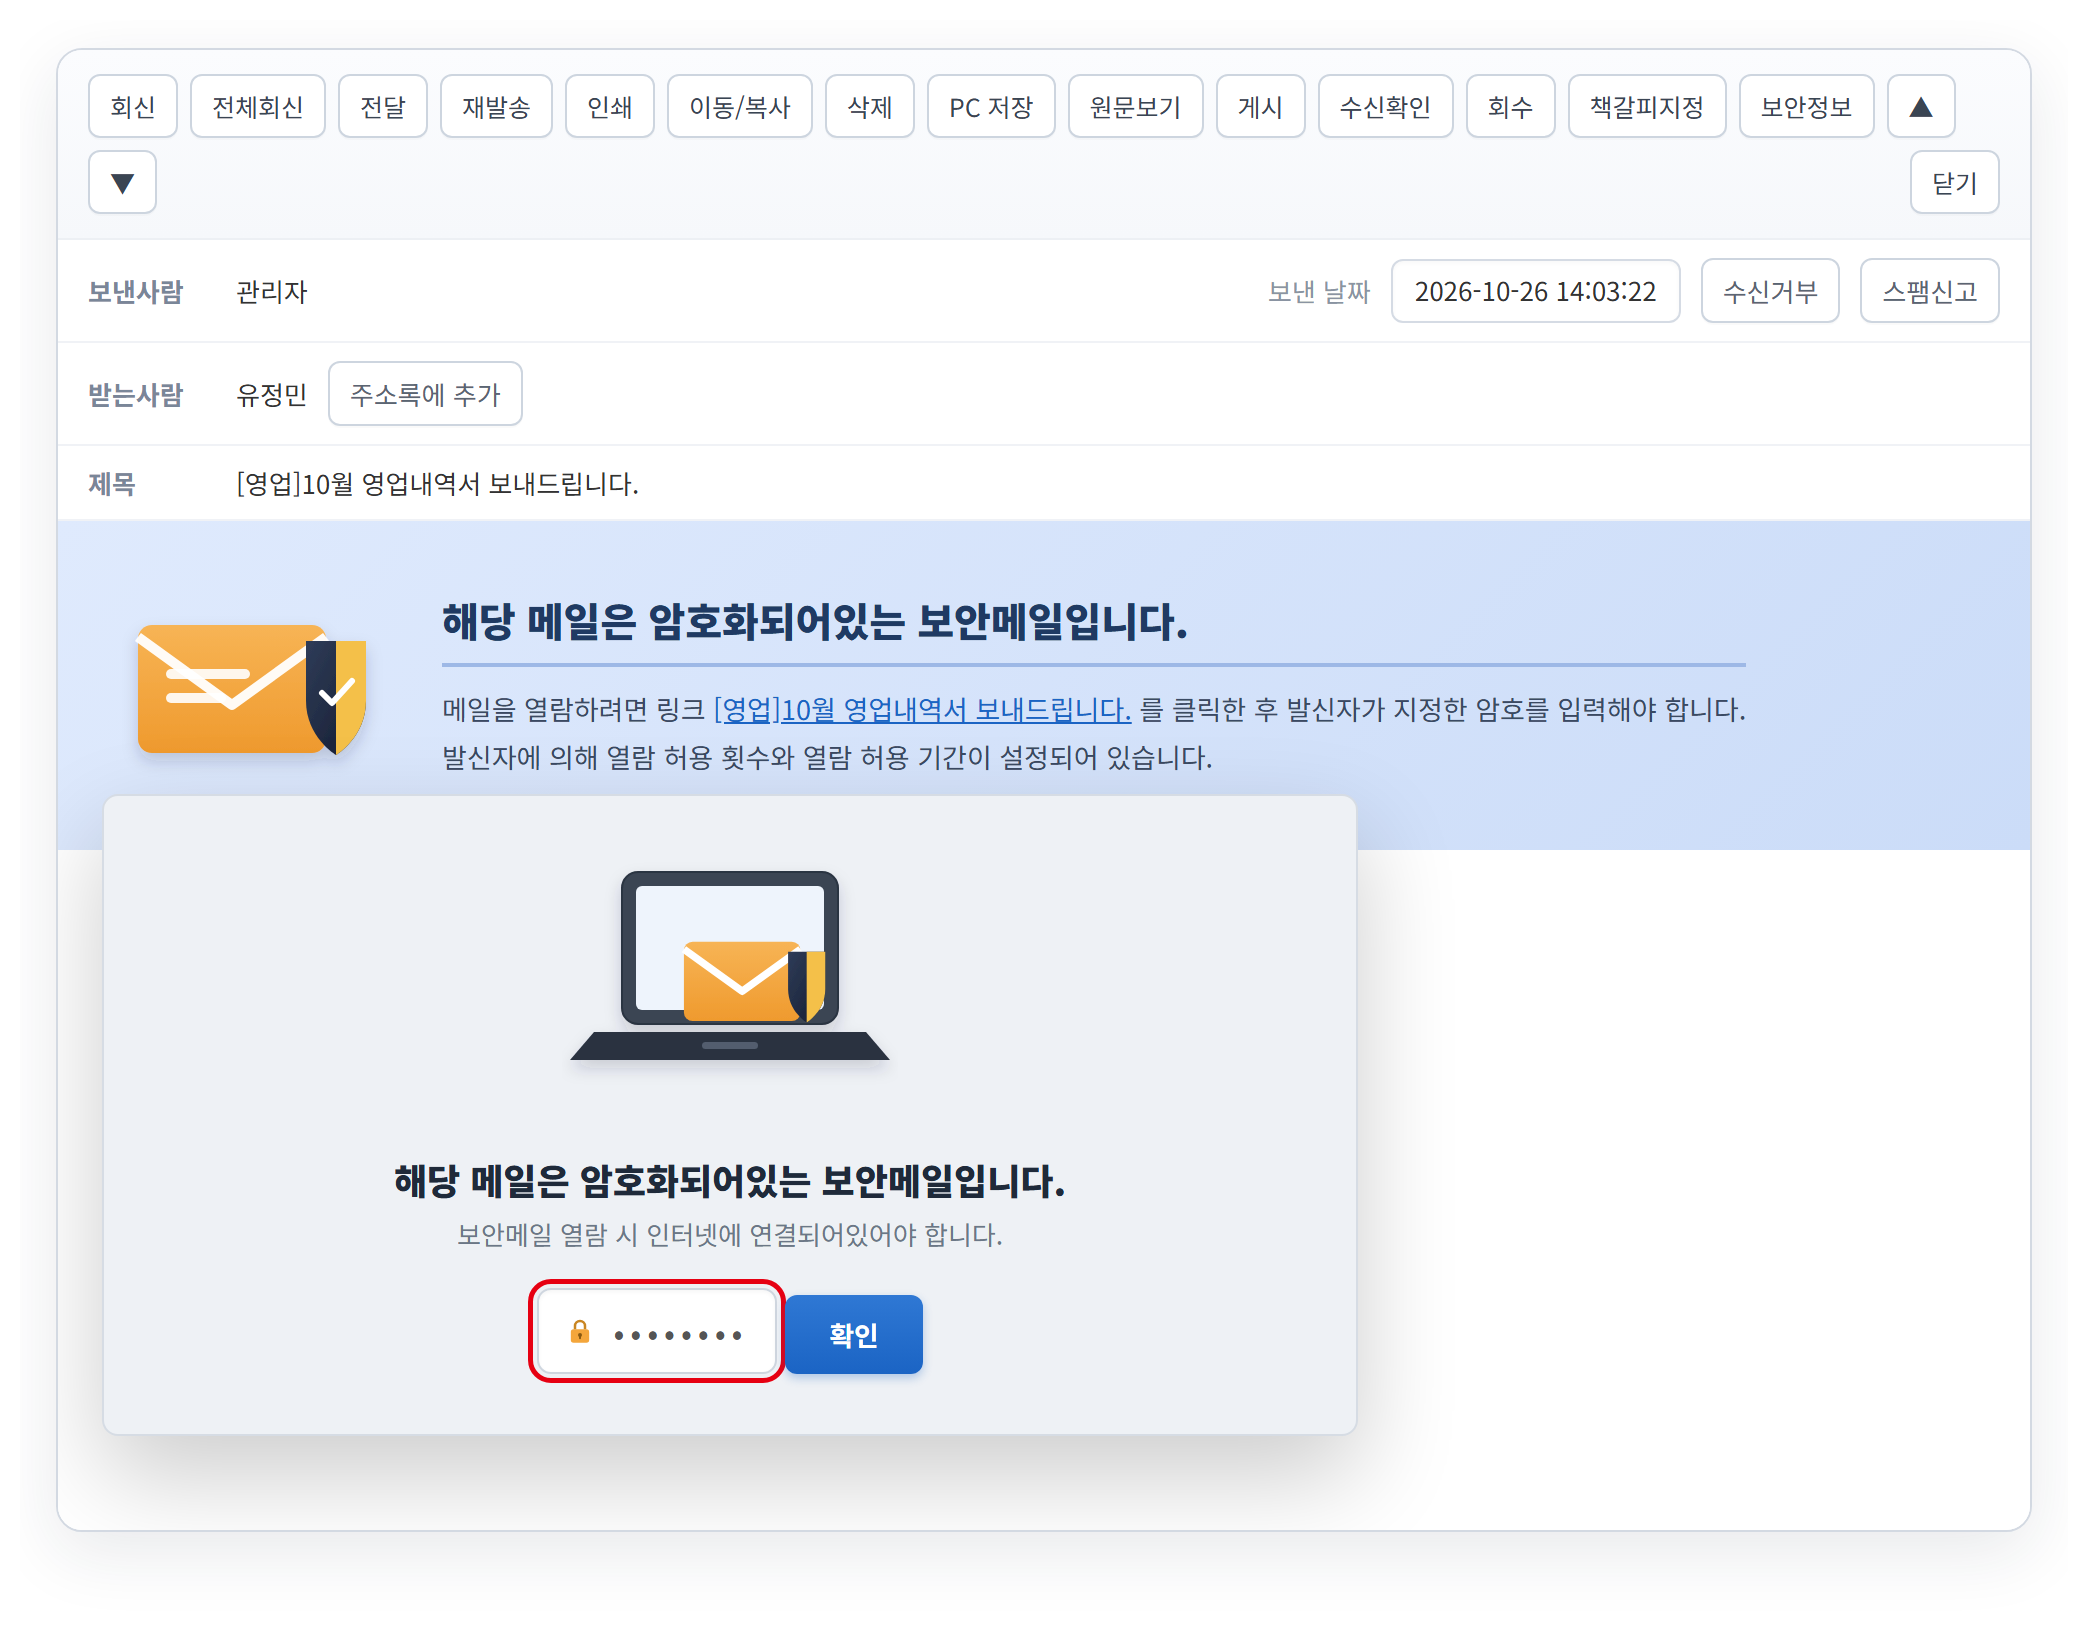Click the 수신거부 unsubscribe button
This screenshot has width=2088, height=1631.
1770,291
